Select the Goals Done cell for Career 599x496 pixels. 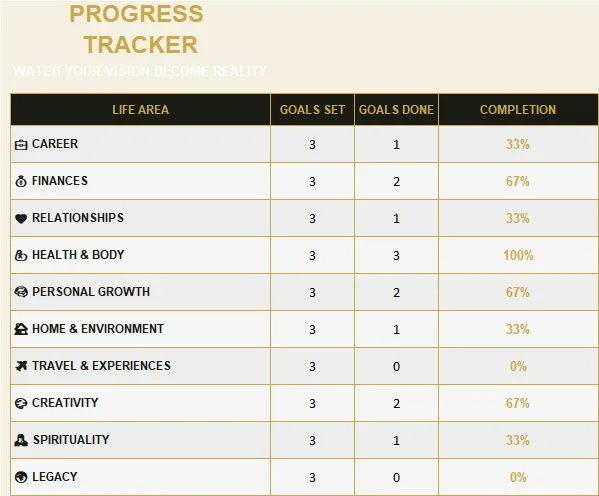pos(396,144)
